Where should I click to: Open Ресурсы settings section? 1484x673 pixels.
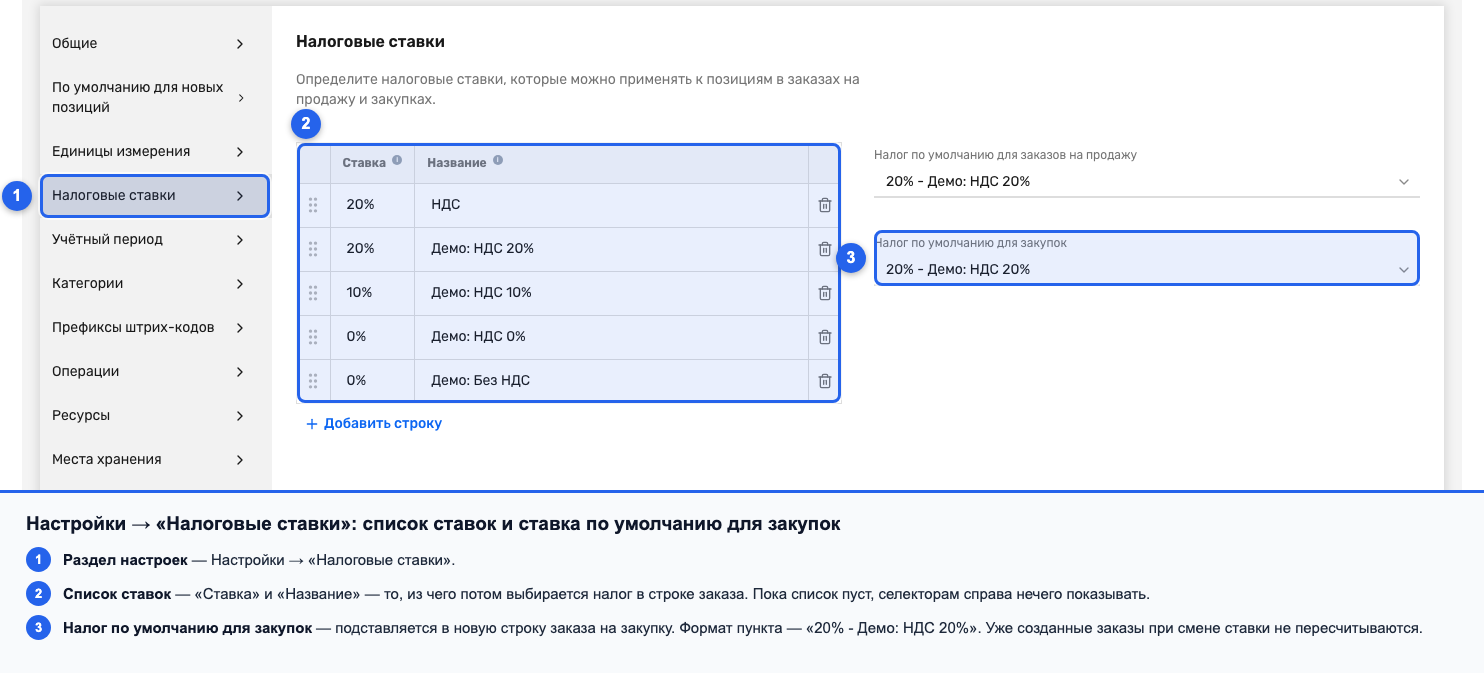[x=155, y=416]
